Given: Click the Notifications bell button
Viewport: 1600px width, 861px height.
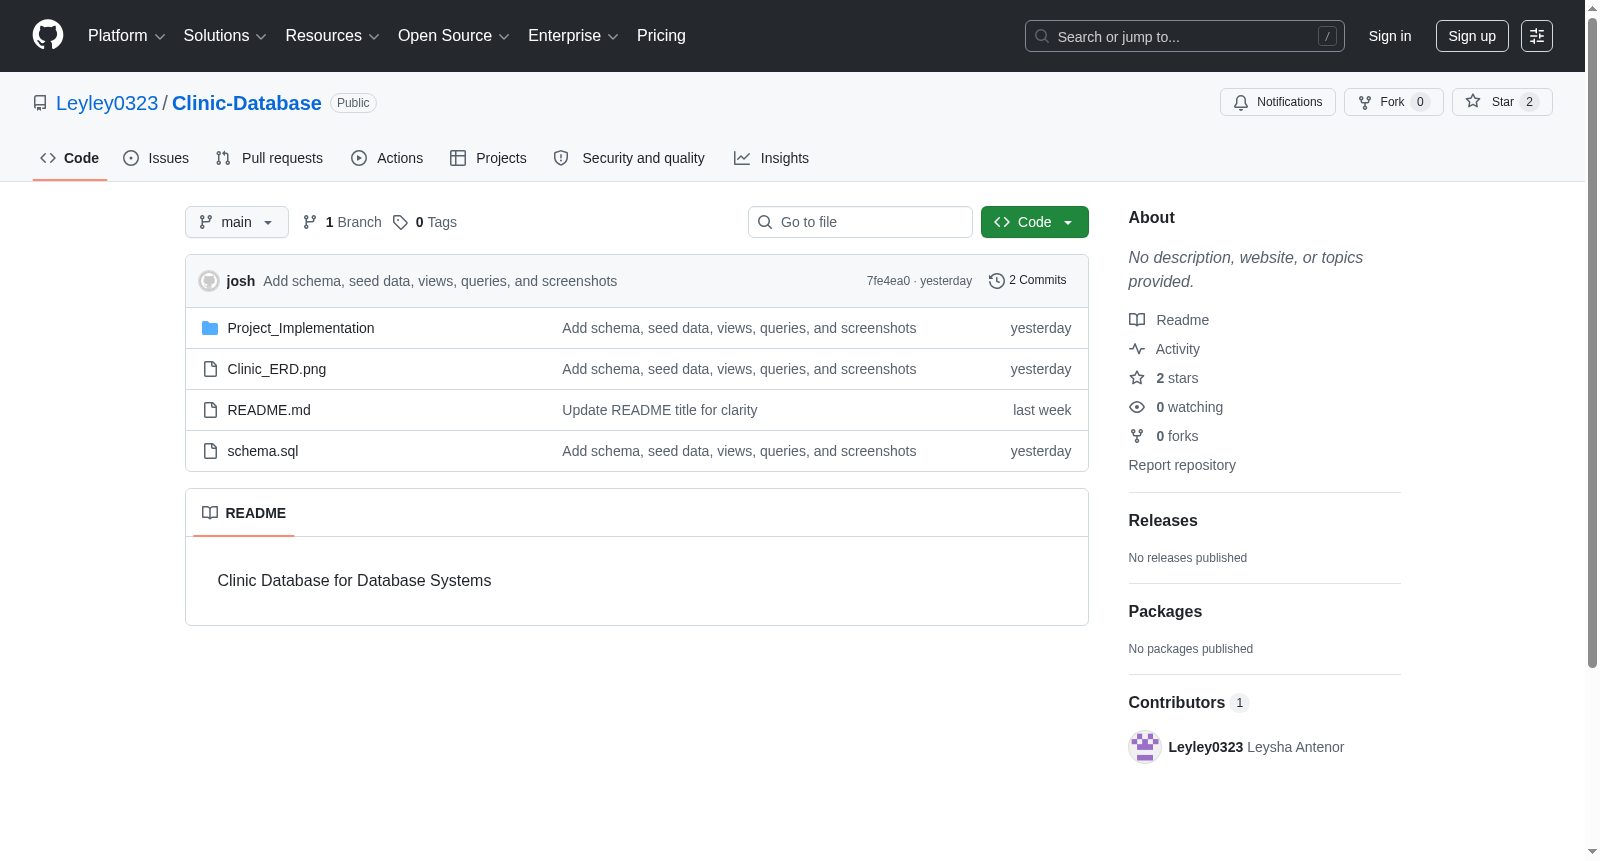Looking at the screenshot, I should pos(1277,102).
